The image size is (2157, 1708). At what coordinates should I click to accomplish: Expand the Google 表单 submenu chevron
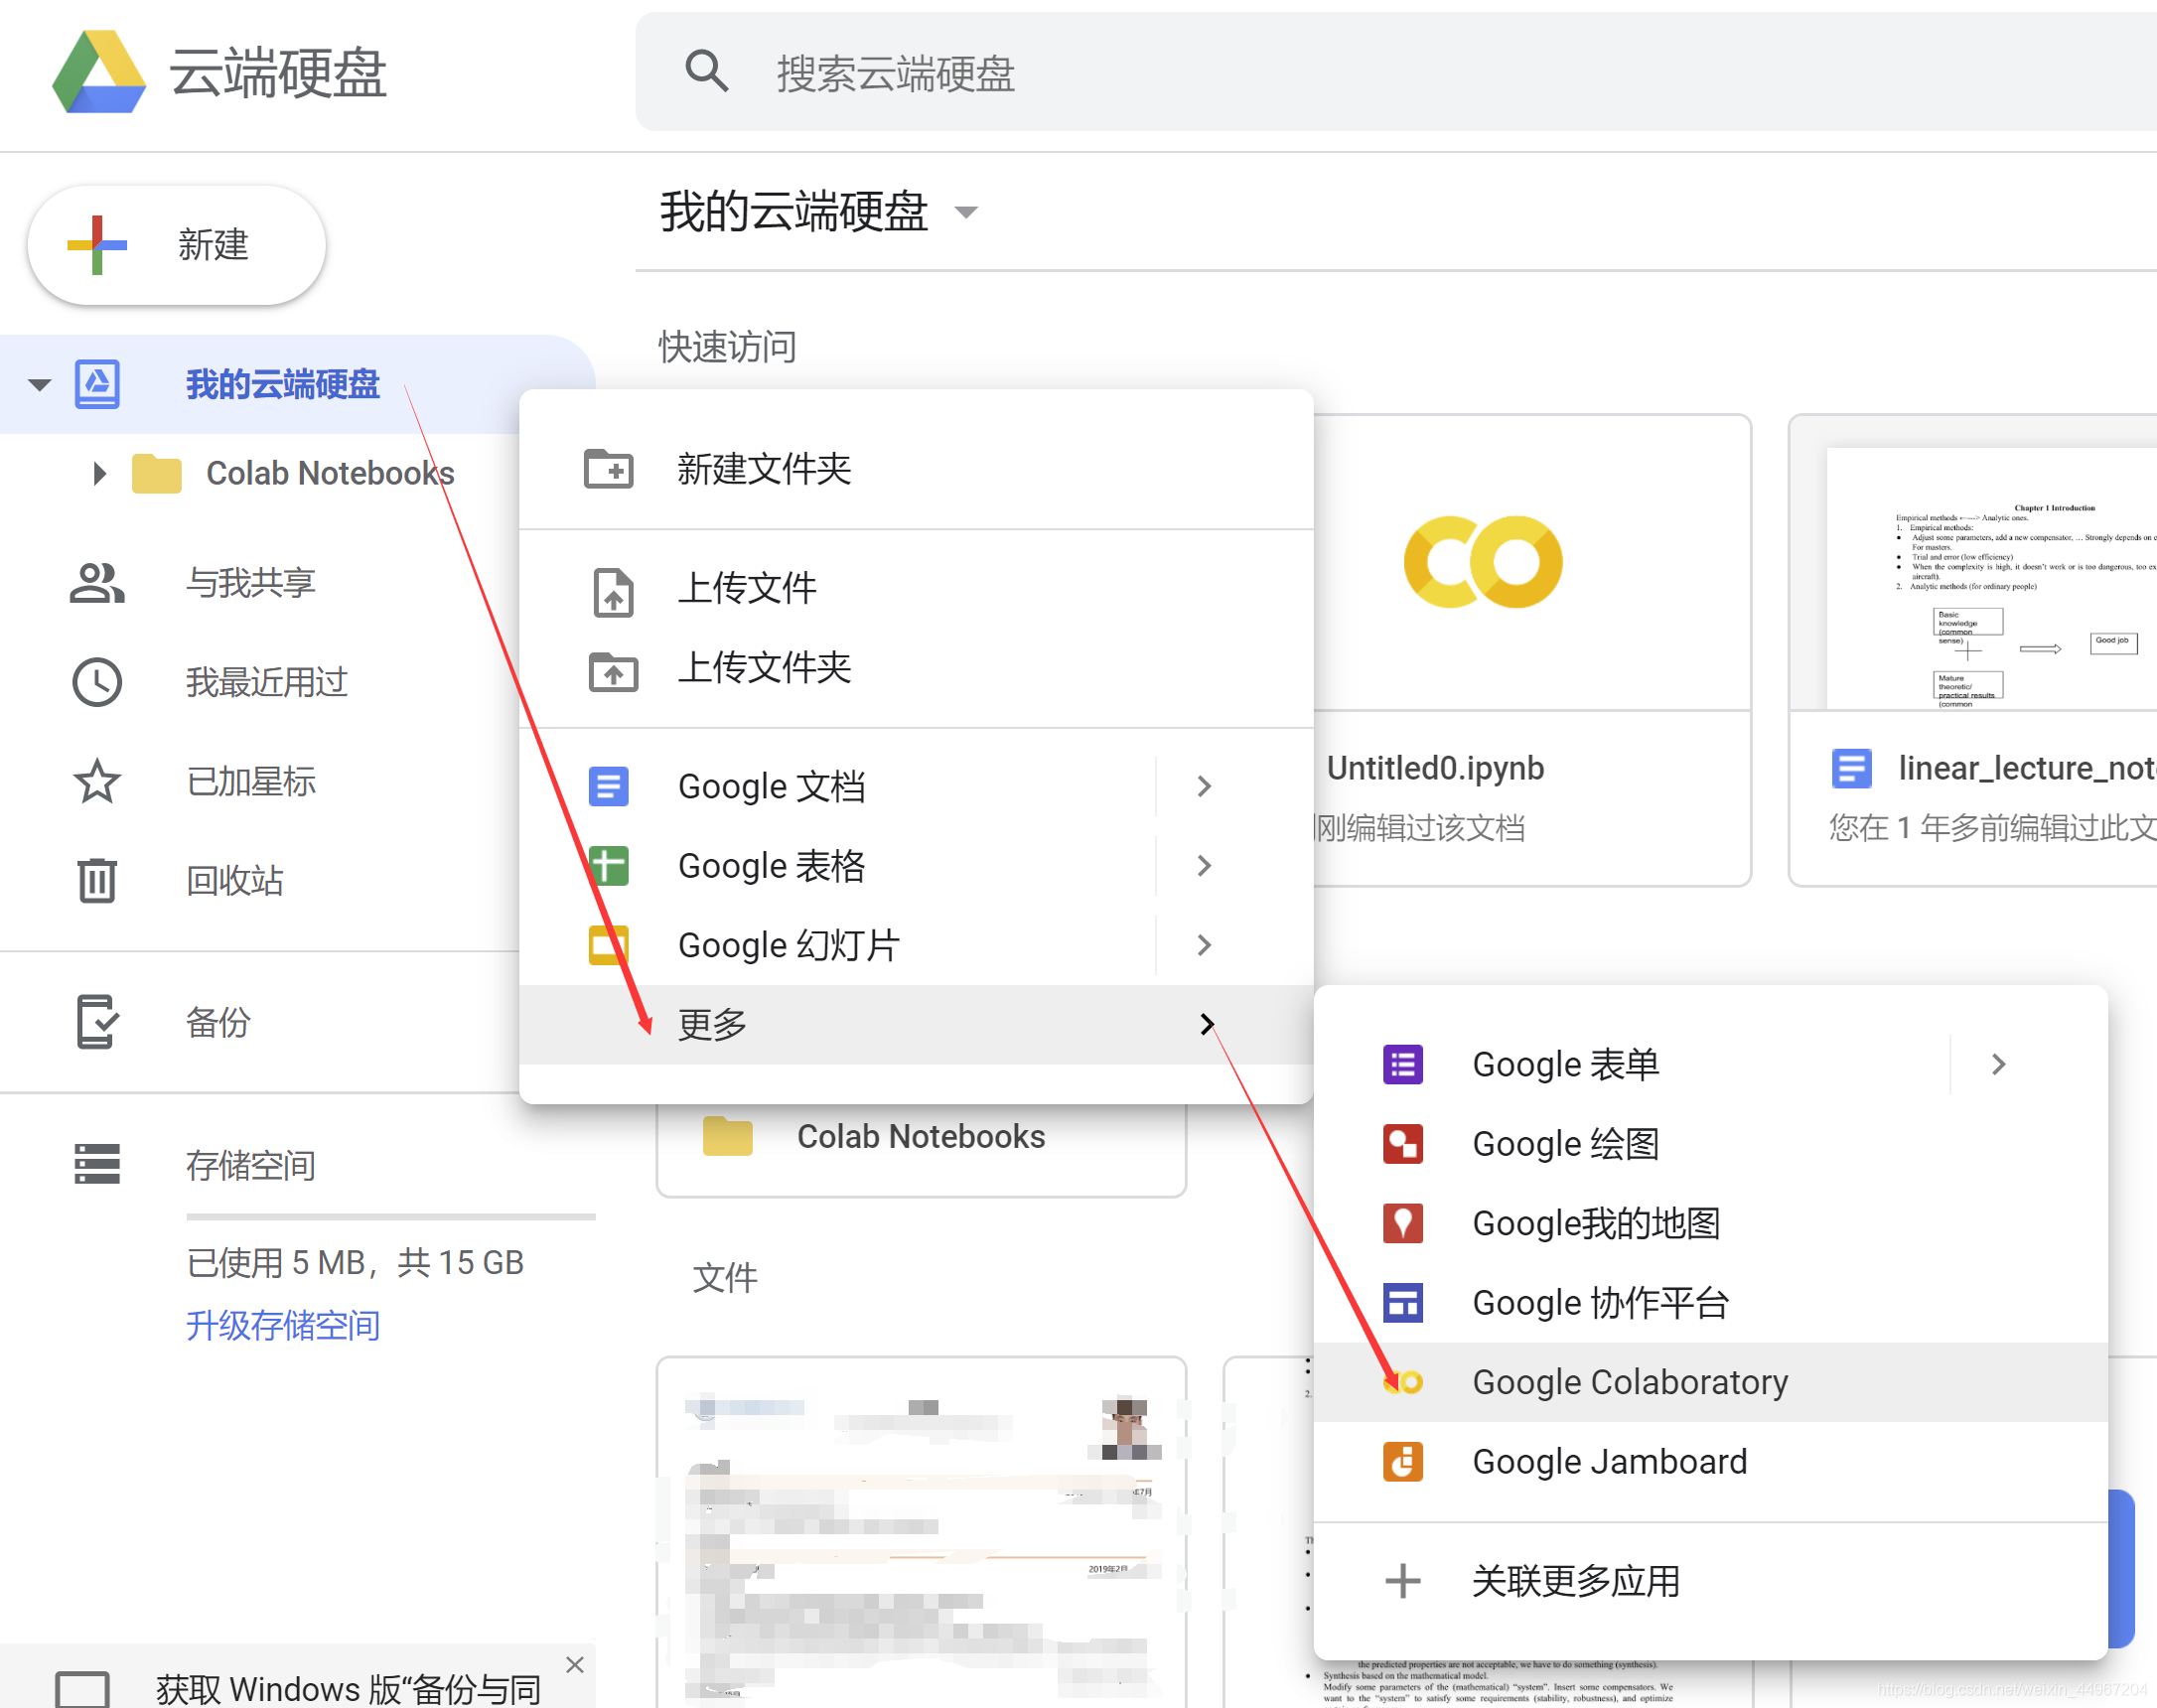(x=1998, y=1065)
